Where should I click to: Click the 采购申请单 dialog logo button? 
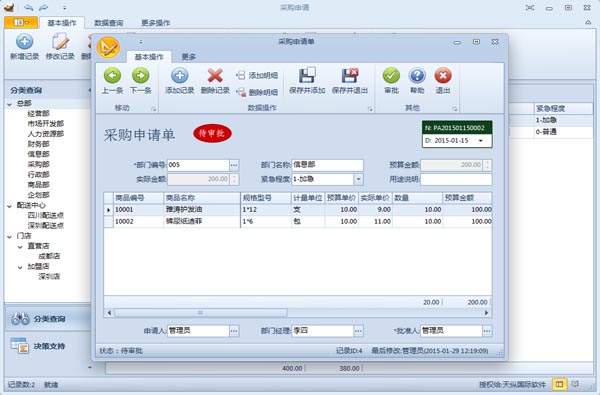pyautogui.click(x=108, y=48)
